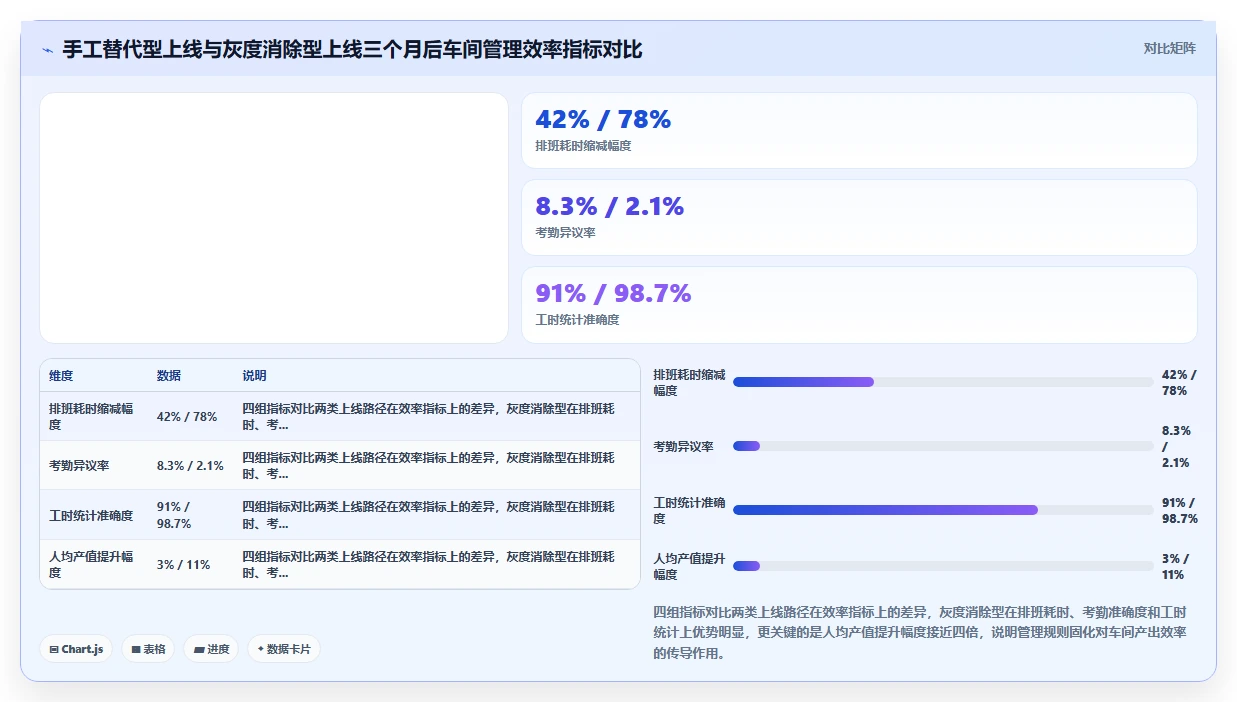Open the 说明 text in the 考勤异议率 table row
Image resolution: width=1237 pixels, height=702 pixels.
430,466
